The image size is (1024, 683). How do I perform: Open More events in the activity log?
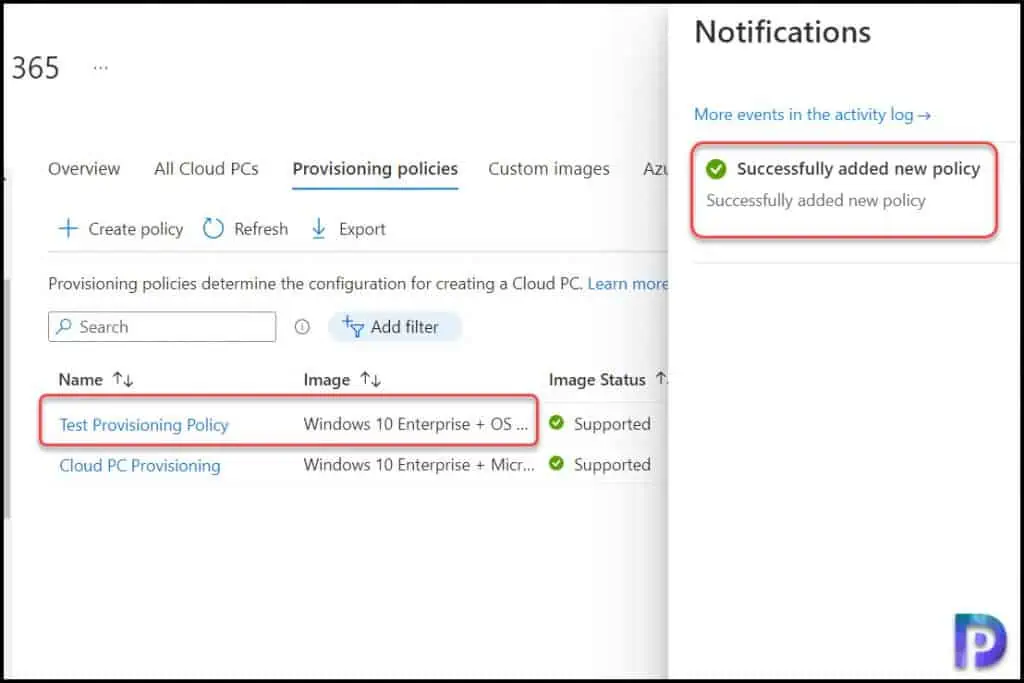tap(812, 114)
